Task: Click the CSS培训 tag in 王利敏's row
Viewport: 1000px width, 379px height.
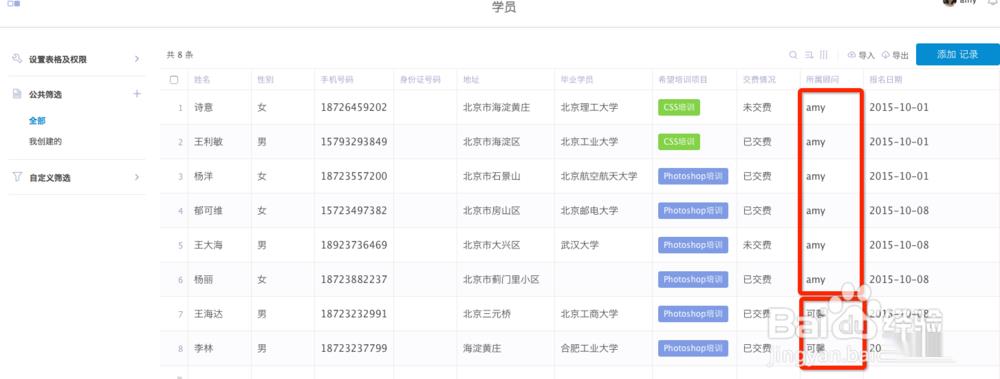Action: 679,142
